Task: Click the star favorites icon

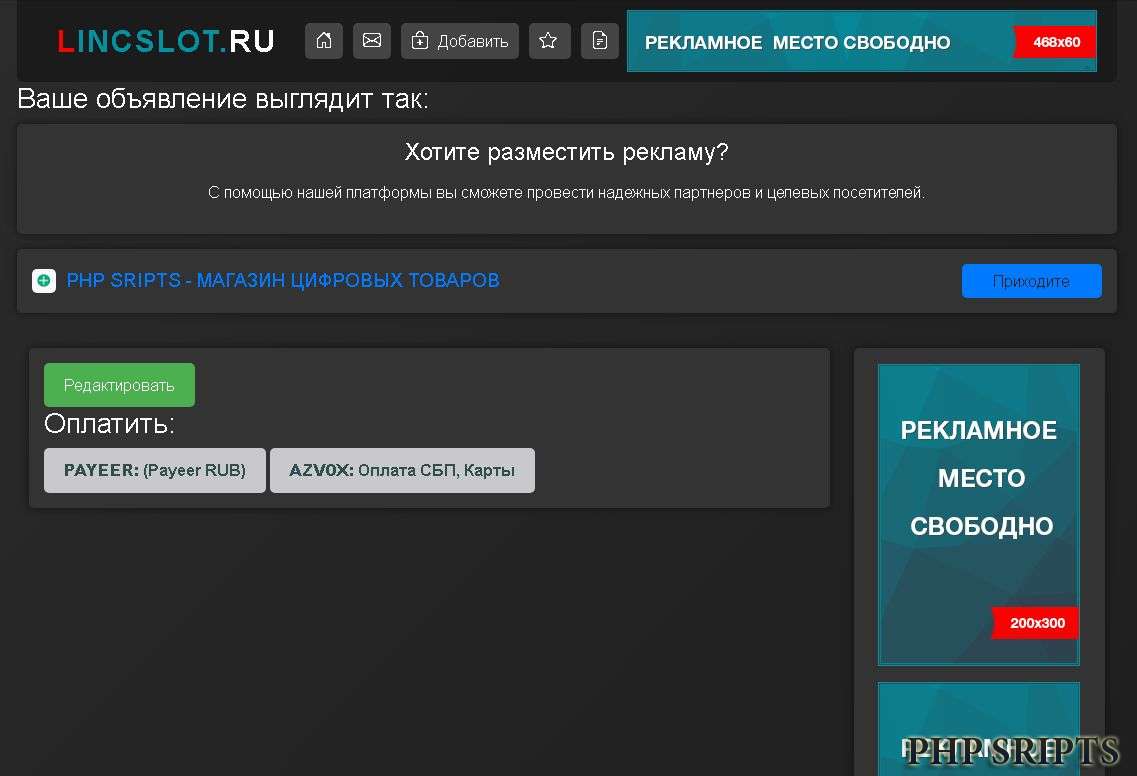Action: (x=549, y=41)
